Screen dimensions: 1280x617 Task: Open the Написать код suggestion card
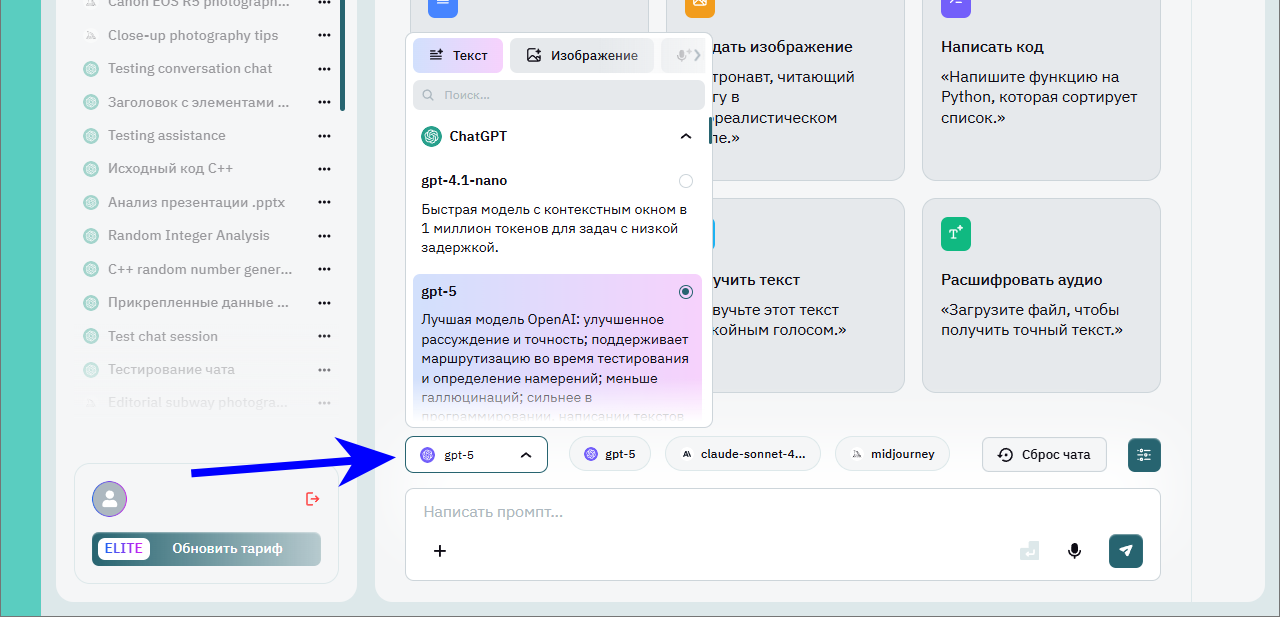[1041, 90]
